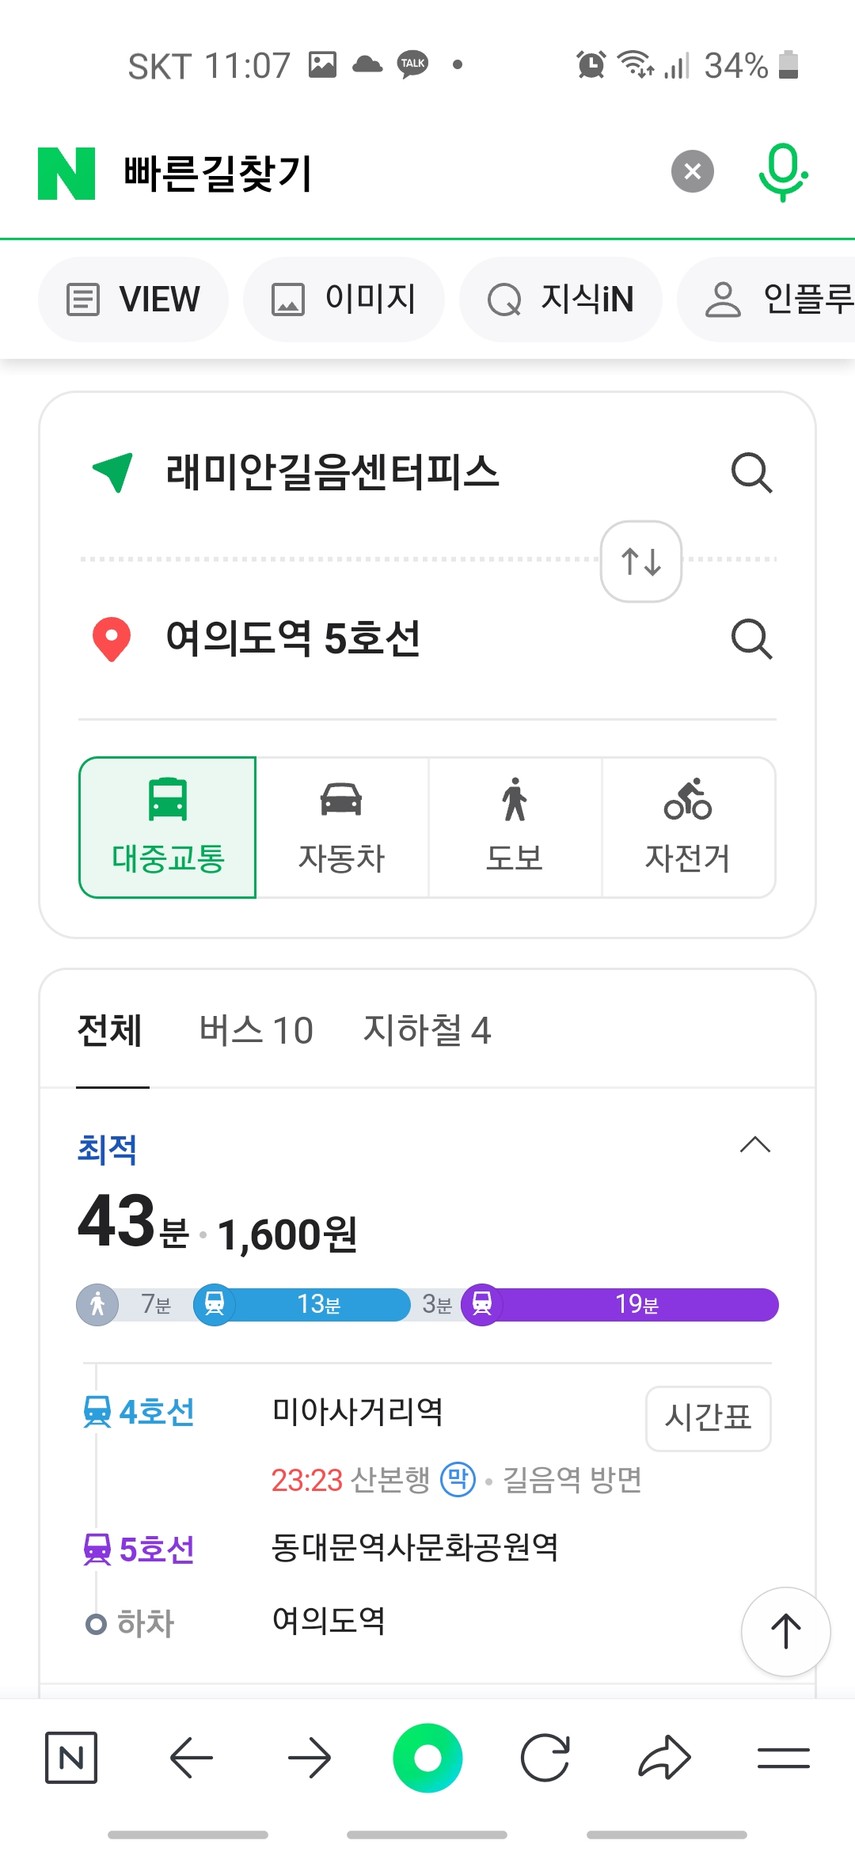Open the hamburger menu at bottom right

pos(783,1757)
